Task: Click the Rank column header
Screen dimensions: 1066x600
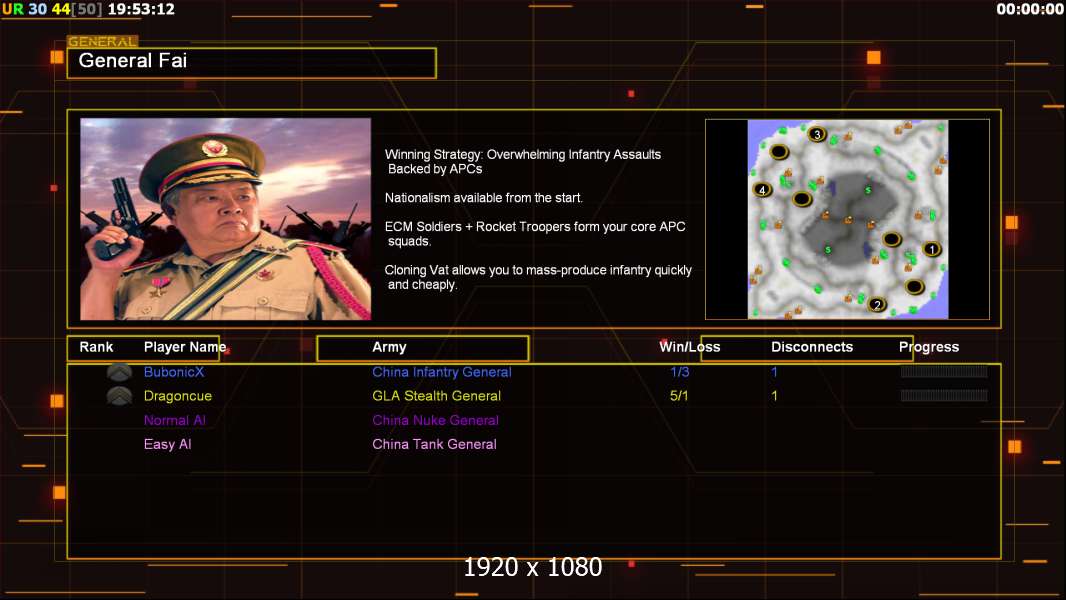Action: click(96, 347)
